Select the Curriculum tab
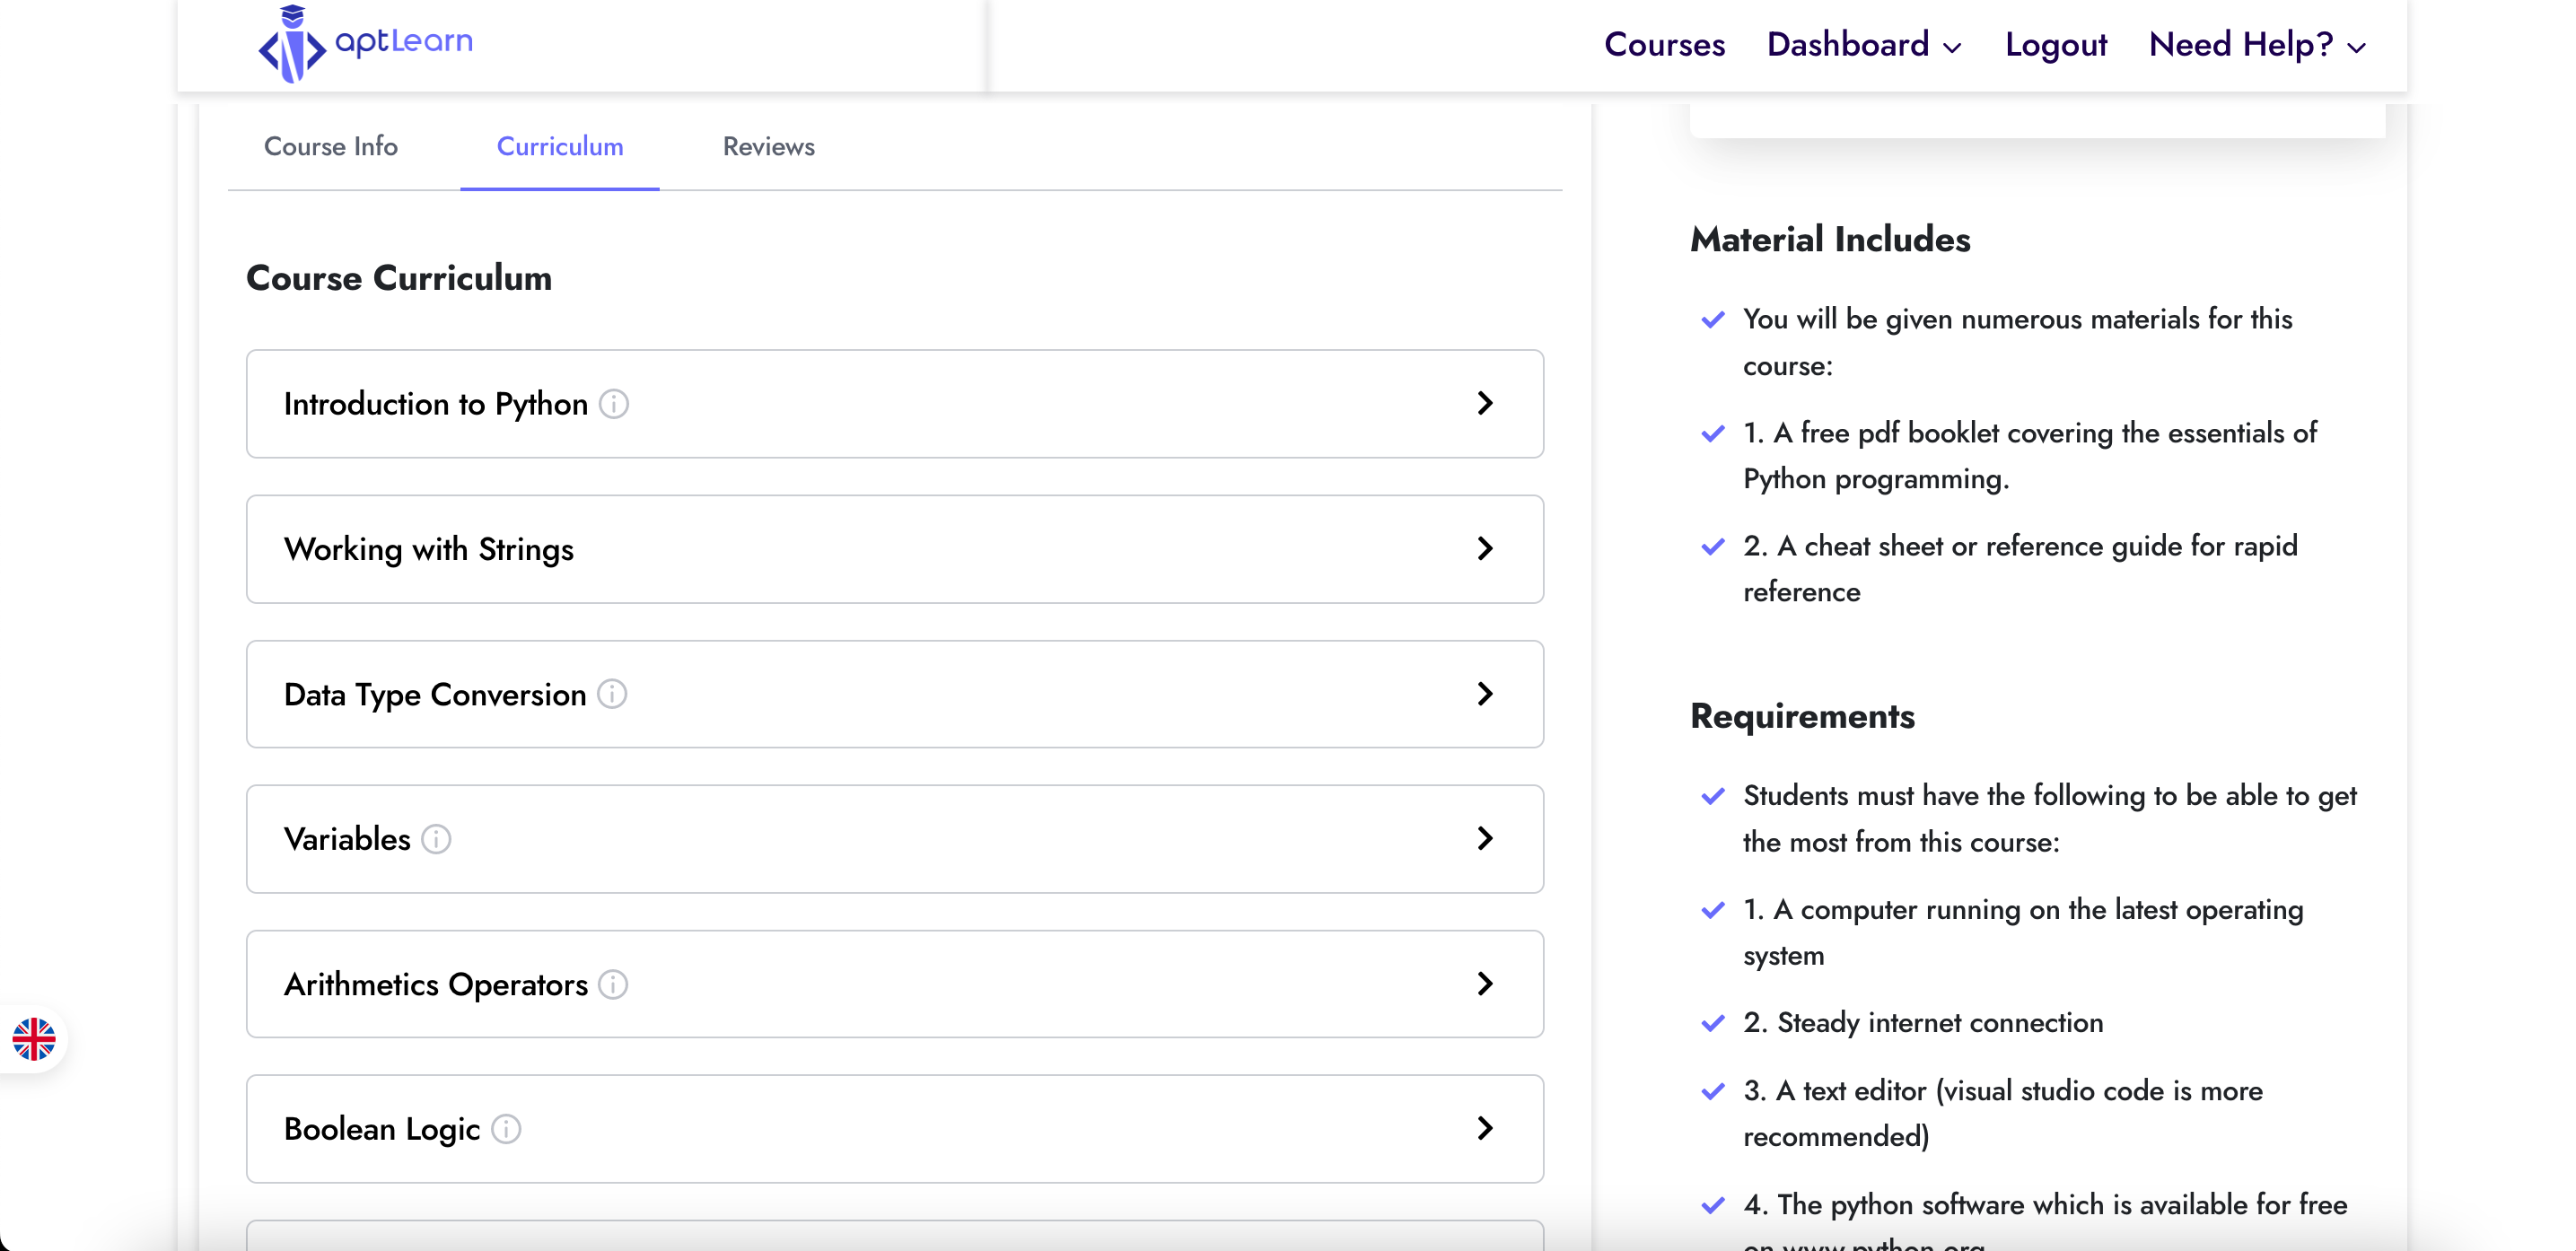This screenshot has width=2576, height=1251. coord(560,146)
